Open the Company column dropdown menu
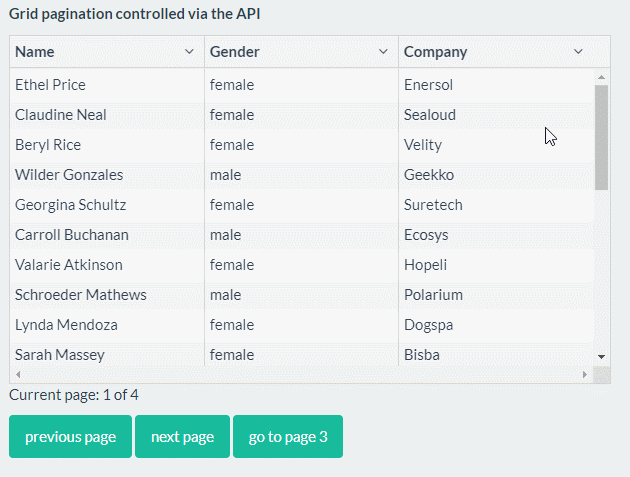 (x=578, y=52)
